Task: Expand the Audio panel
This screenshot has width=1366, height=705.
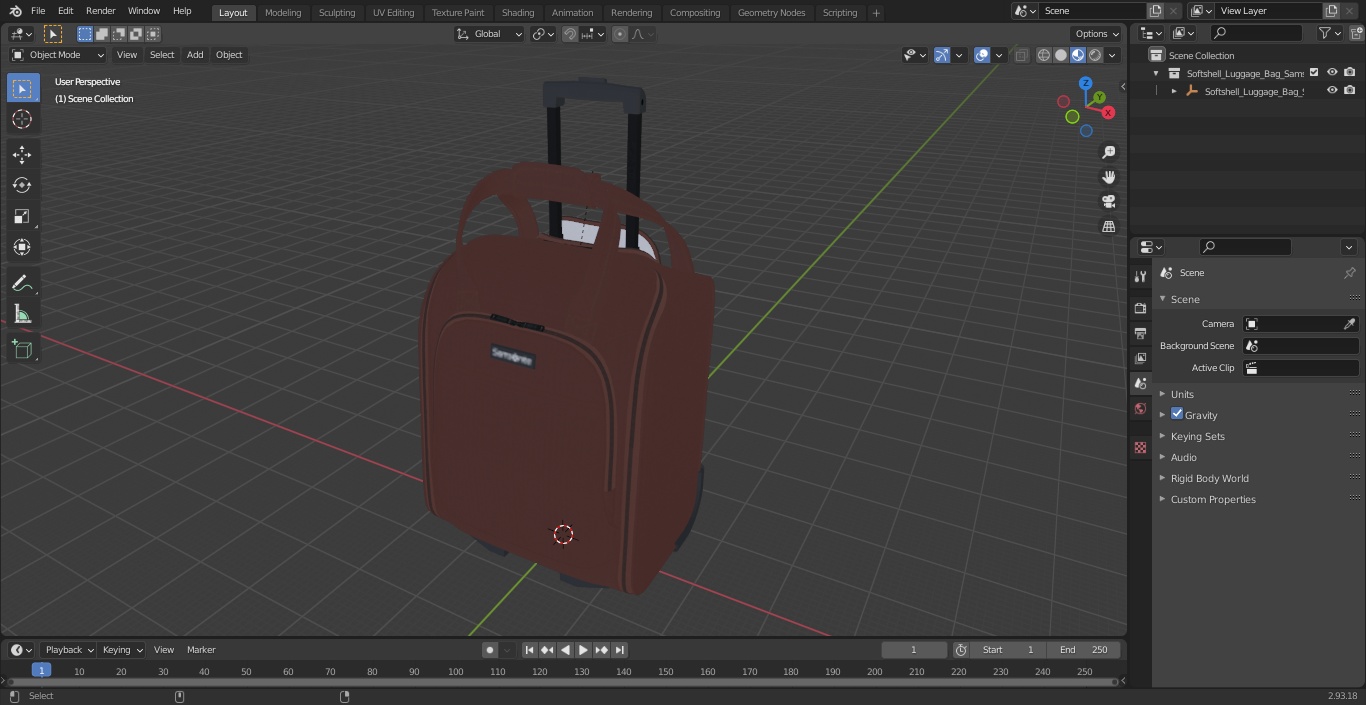Action: [x=1184, y=457]
